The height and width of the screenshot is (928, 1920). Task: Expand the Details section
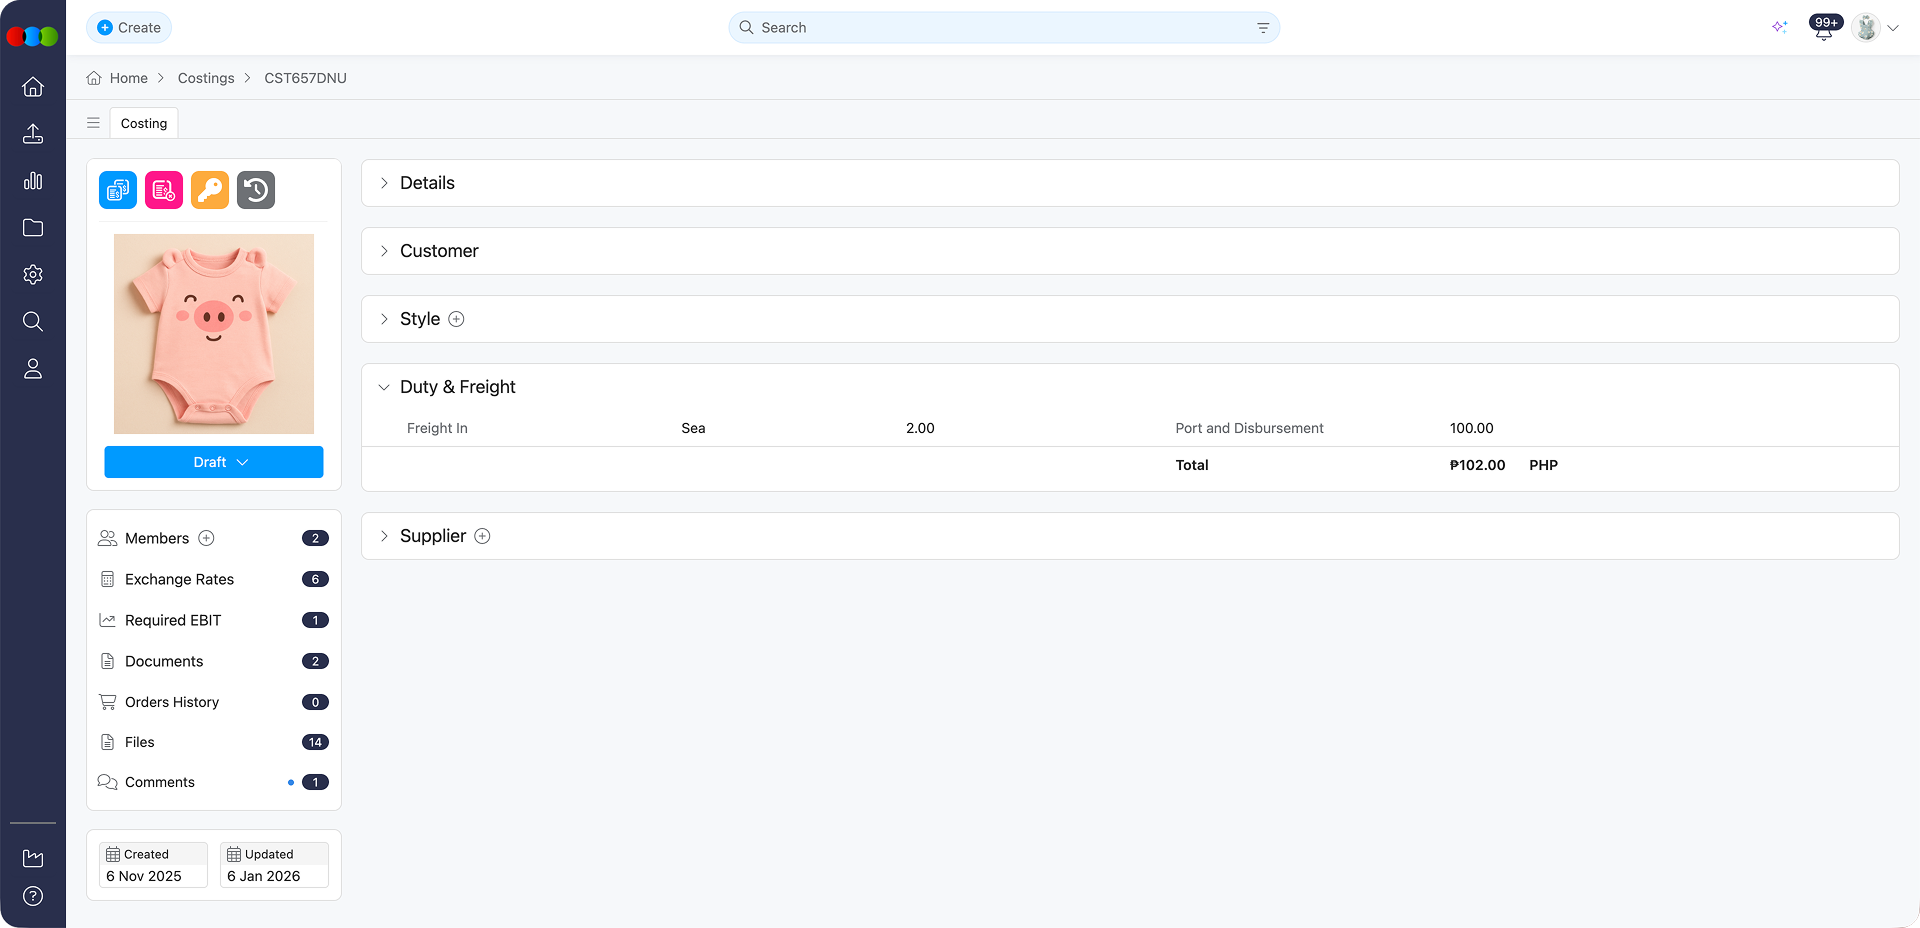(384, 183)
